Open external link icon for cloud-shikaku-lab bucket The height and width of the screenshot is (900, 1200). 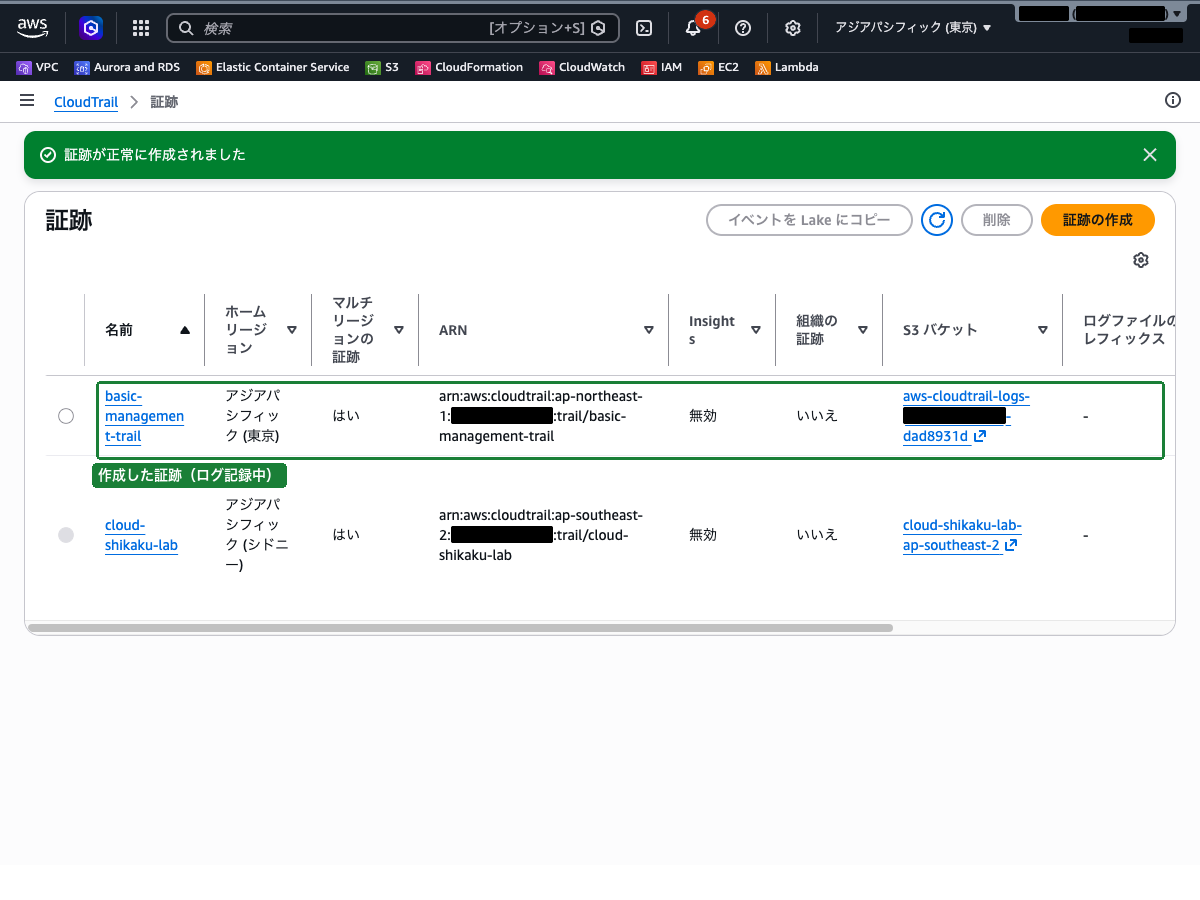(1011, 546)
